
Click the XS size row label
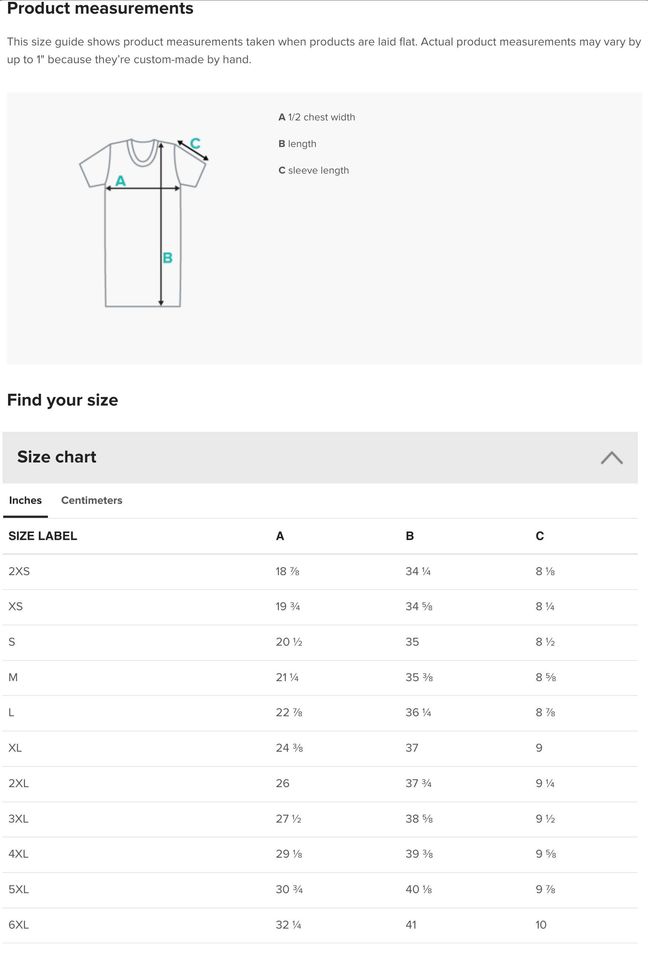[x=15, y=607]
